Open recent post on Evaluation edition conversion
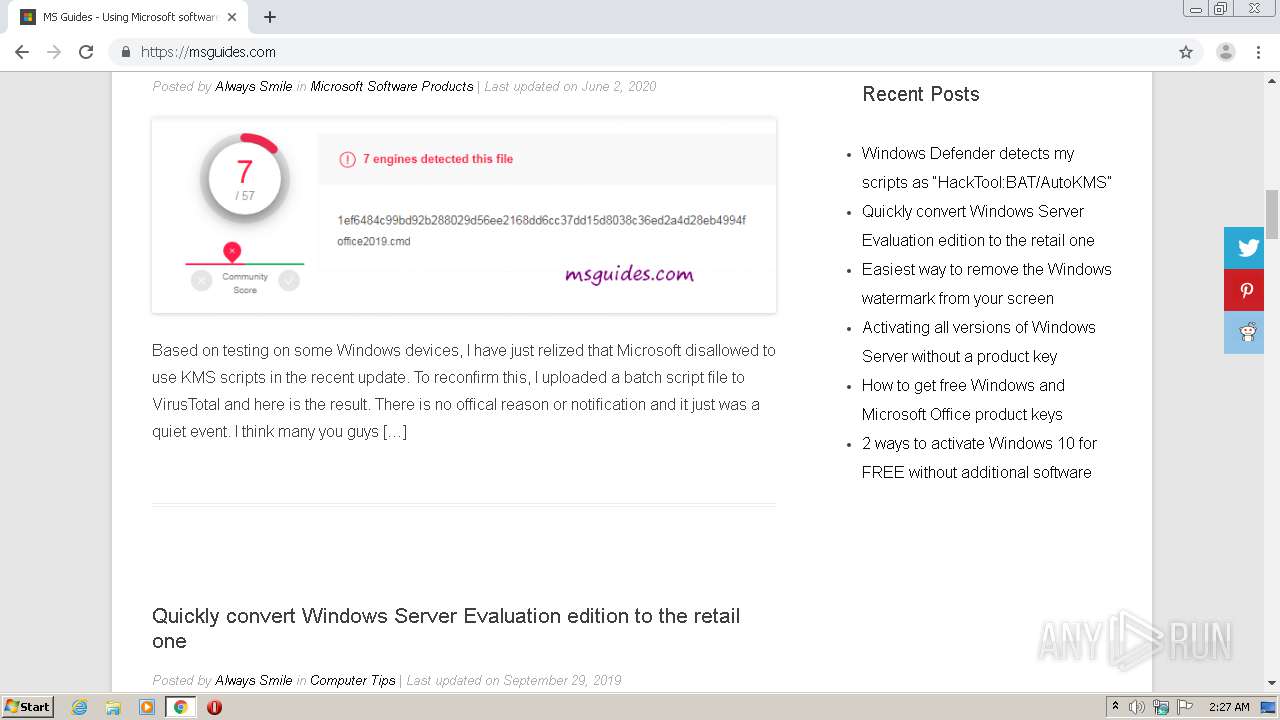The image size is (1280, 720). point(978,226)
